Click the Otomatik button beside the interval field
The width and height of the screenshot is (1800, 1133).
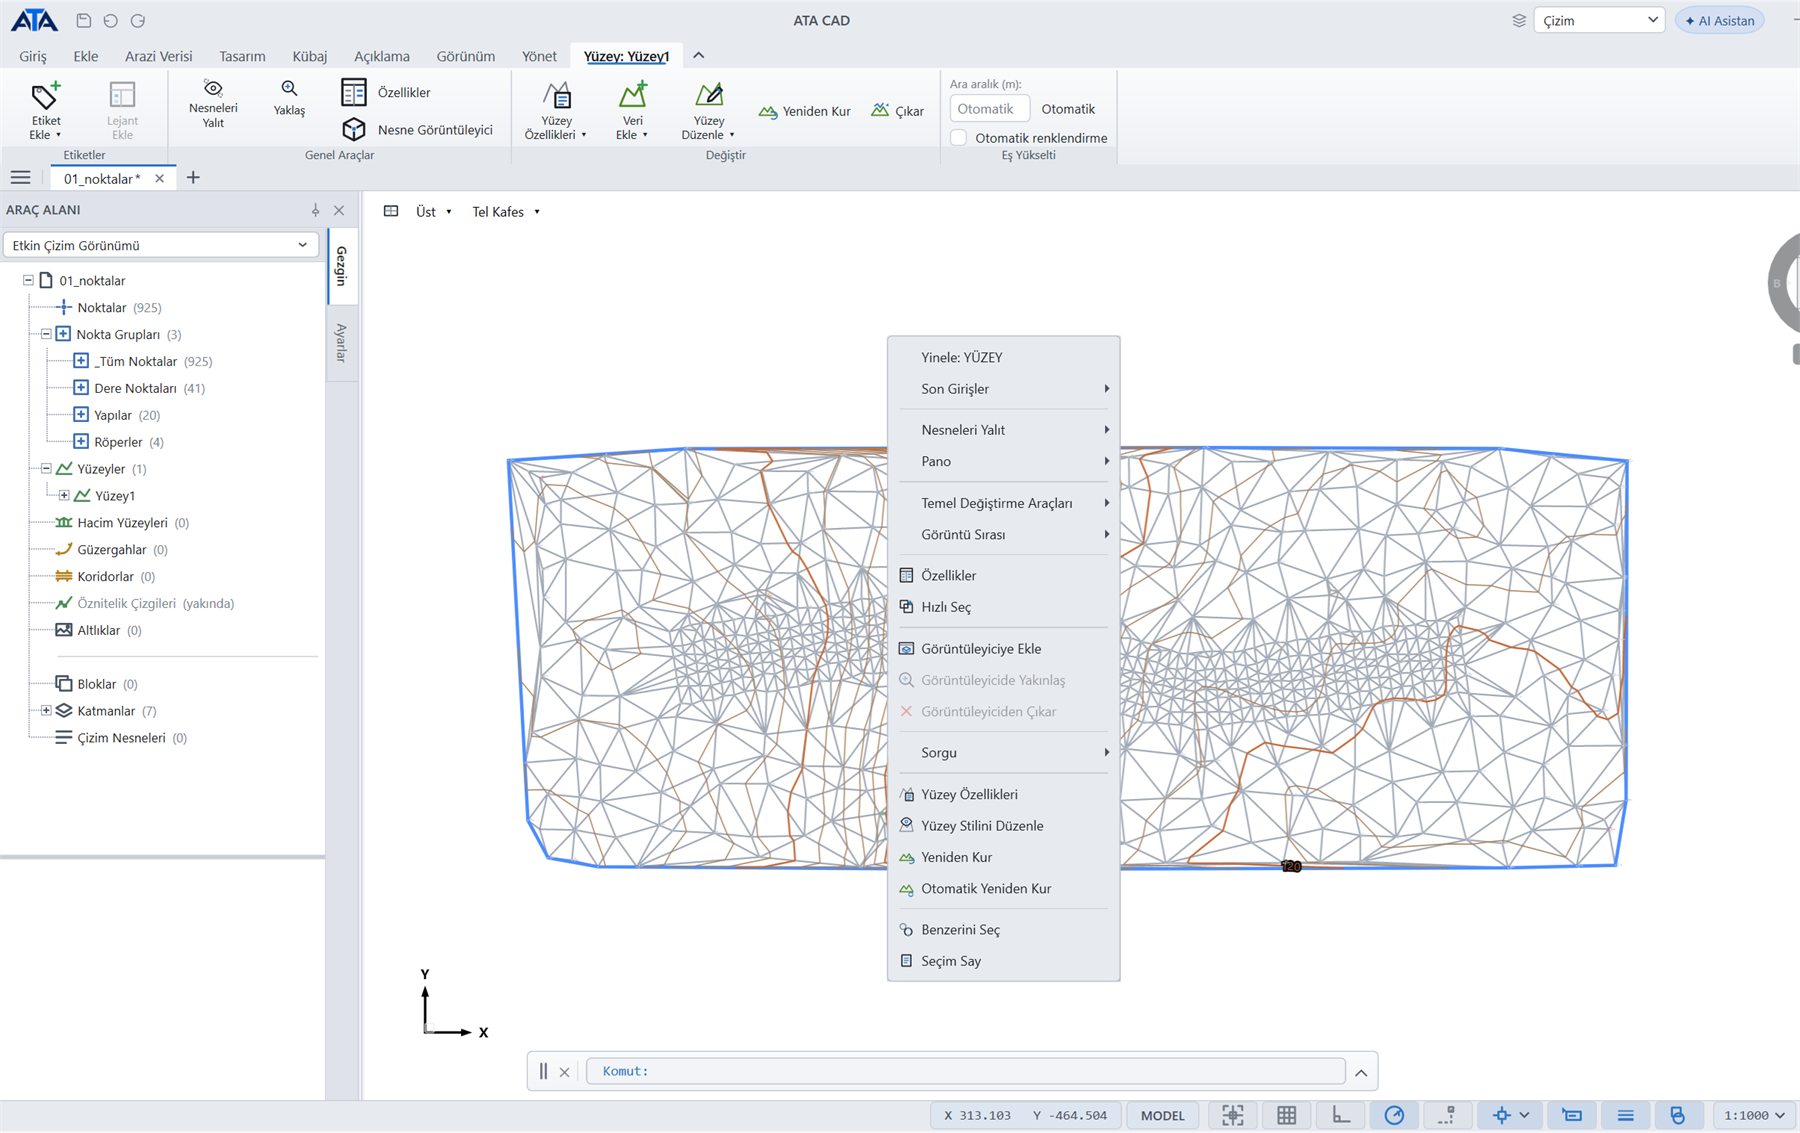[x=1068, y=109]
